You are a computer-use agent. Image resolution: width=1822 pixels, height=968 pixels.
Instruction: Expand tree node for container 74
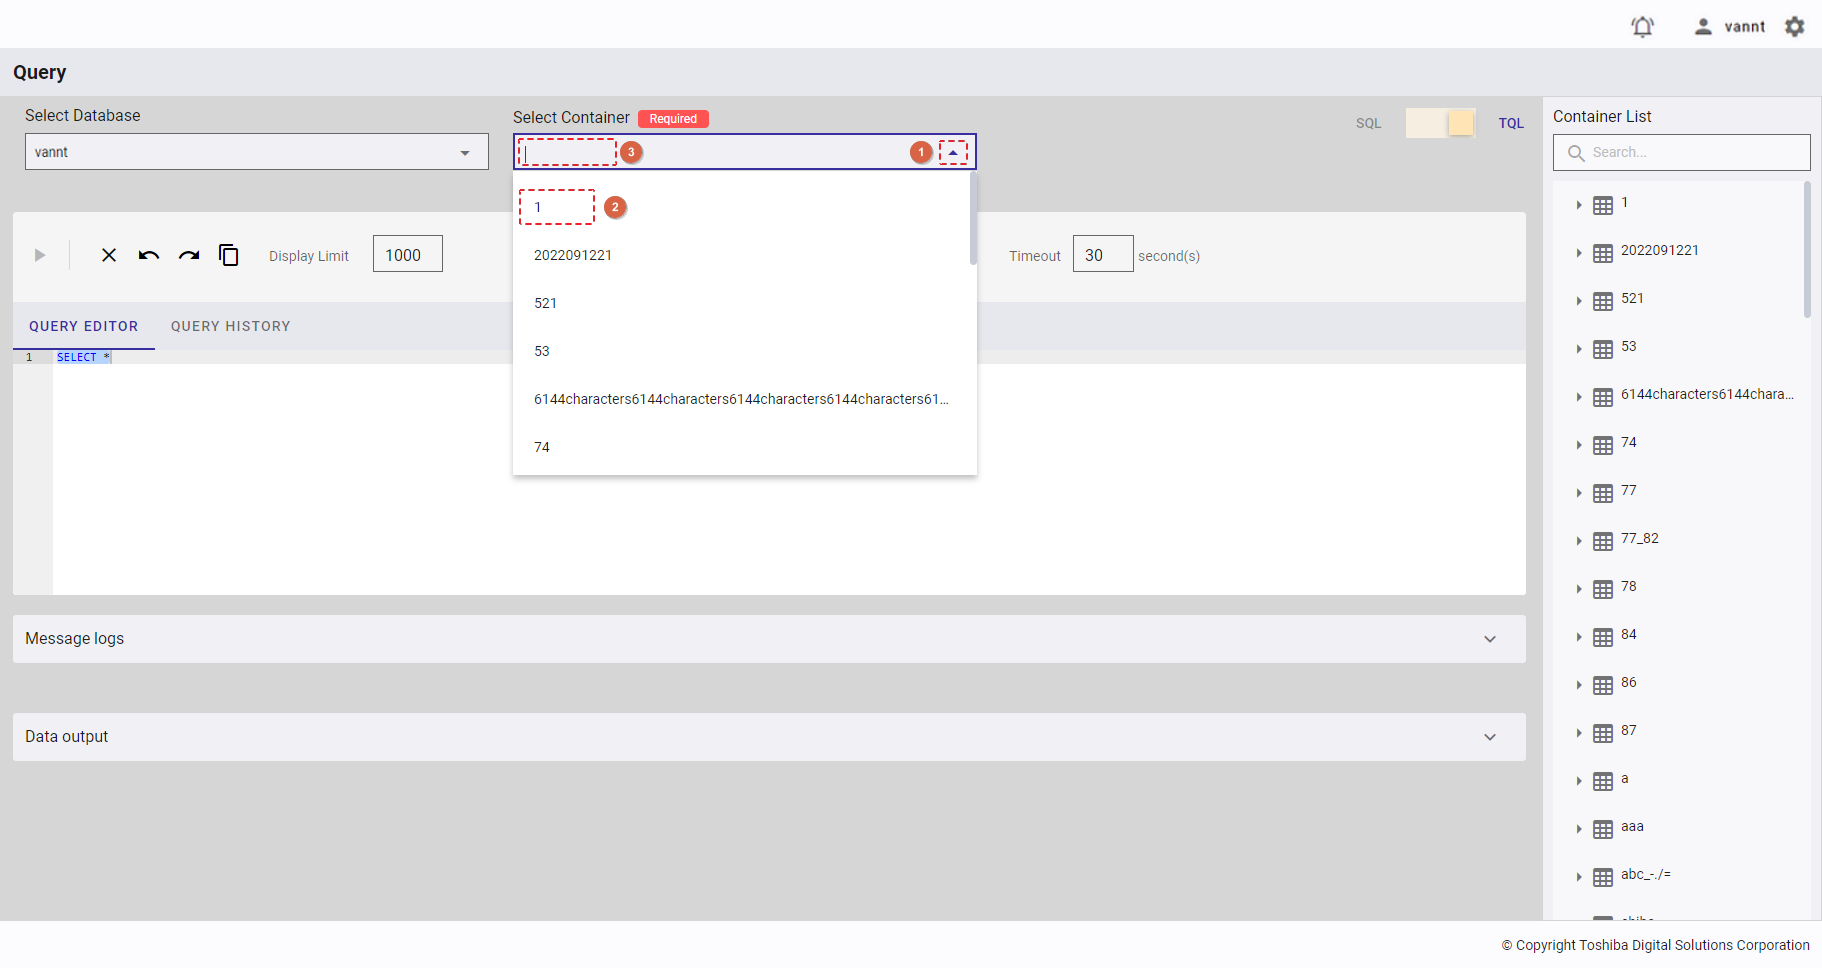[1579, 445]
